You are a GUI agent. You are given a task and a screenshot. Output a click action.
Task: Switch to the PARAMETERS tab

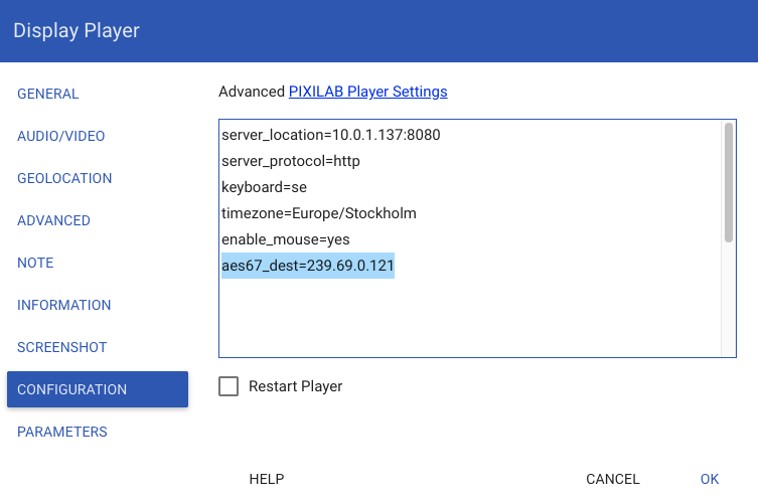[62, 431]
